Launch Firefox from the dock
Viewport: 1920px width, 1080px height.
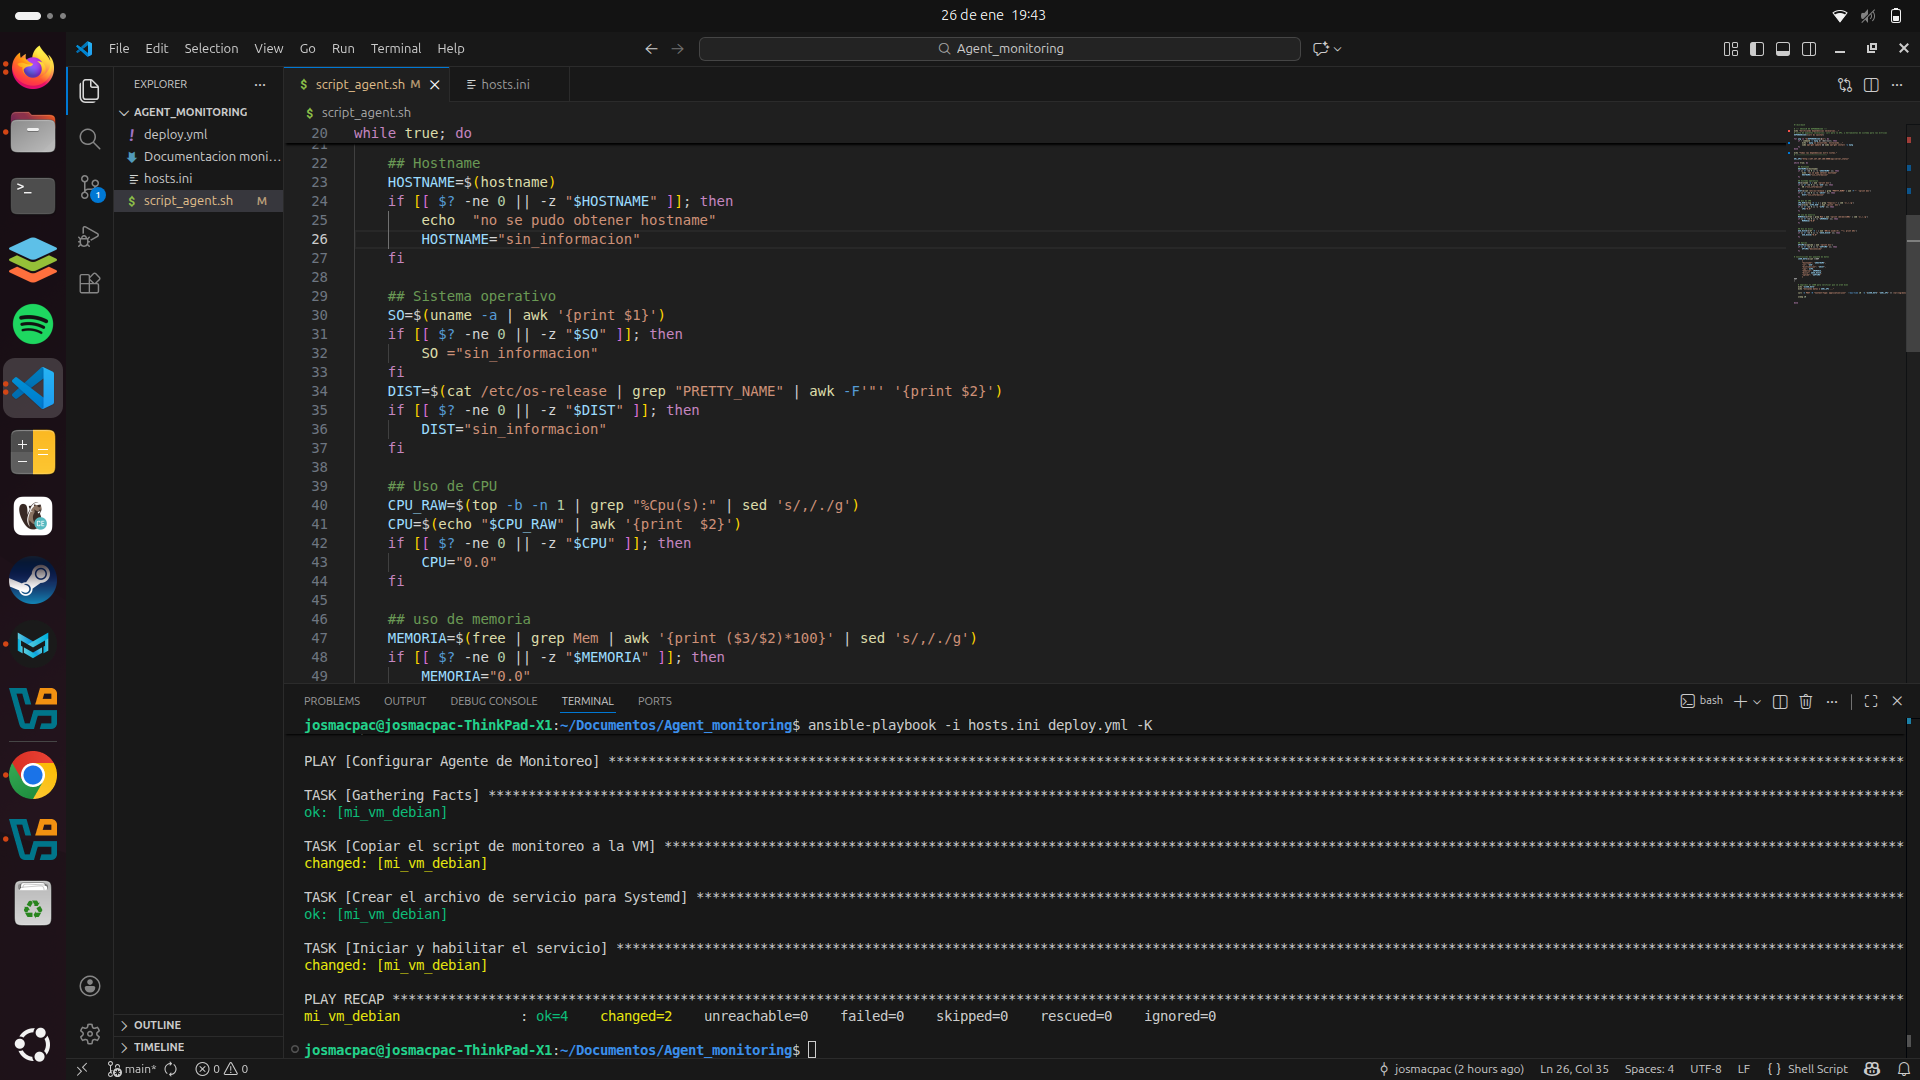33,67
